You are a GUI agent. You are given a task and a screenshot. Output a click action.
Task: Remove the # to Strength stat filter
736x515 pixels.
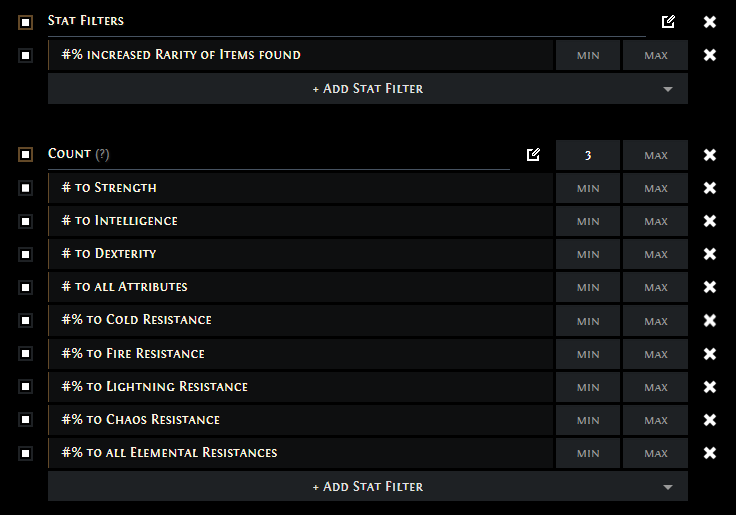[710, 188]
